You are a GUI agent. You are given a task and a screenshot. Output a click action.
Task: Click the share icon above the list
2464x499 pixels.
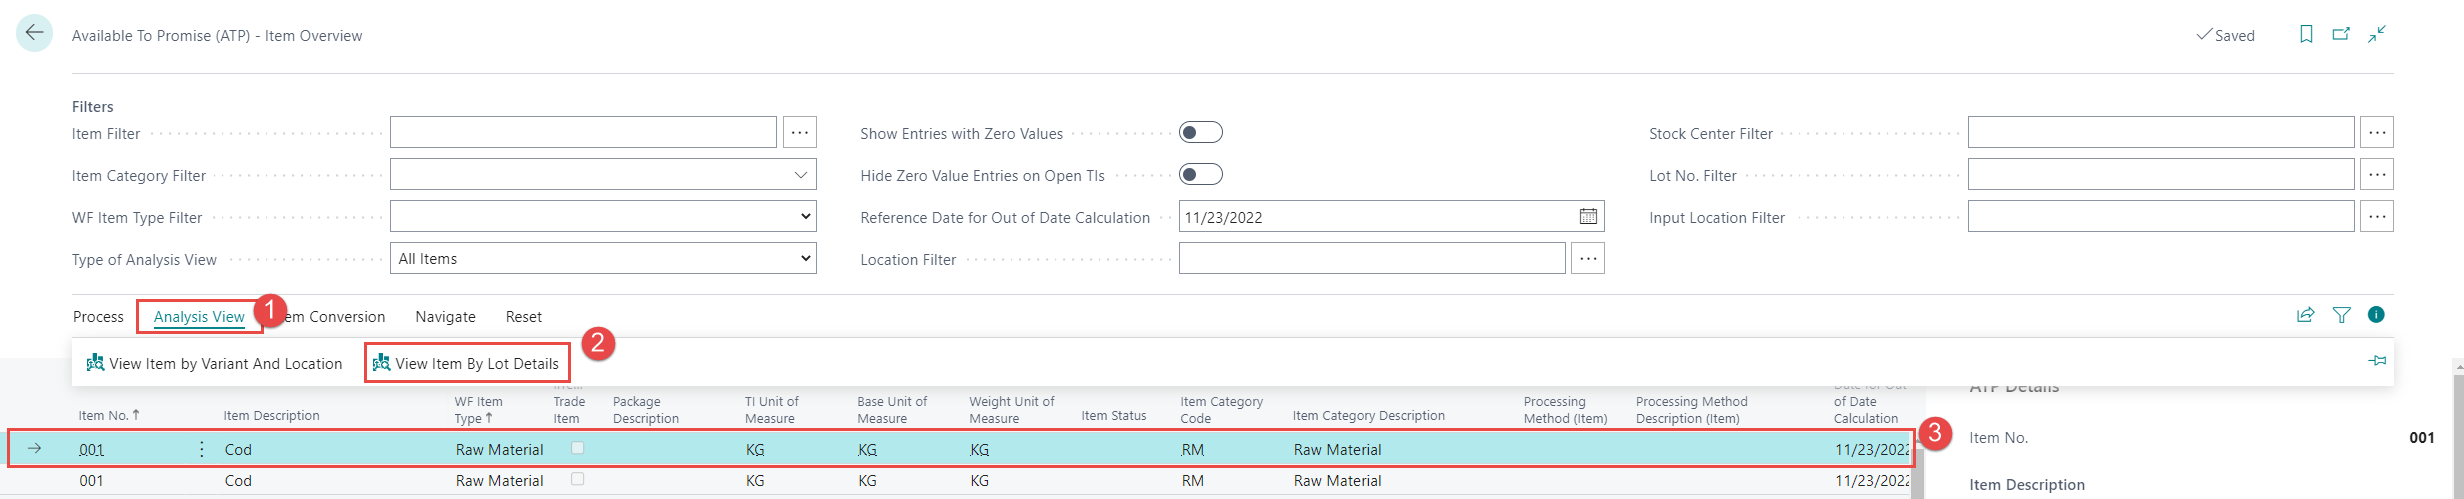pos(2305,315)
